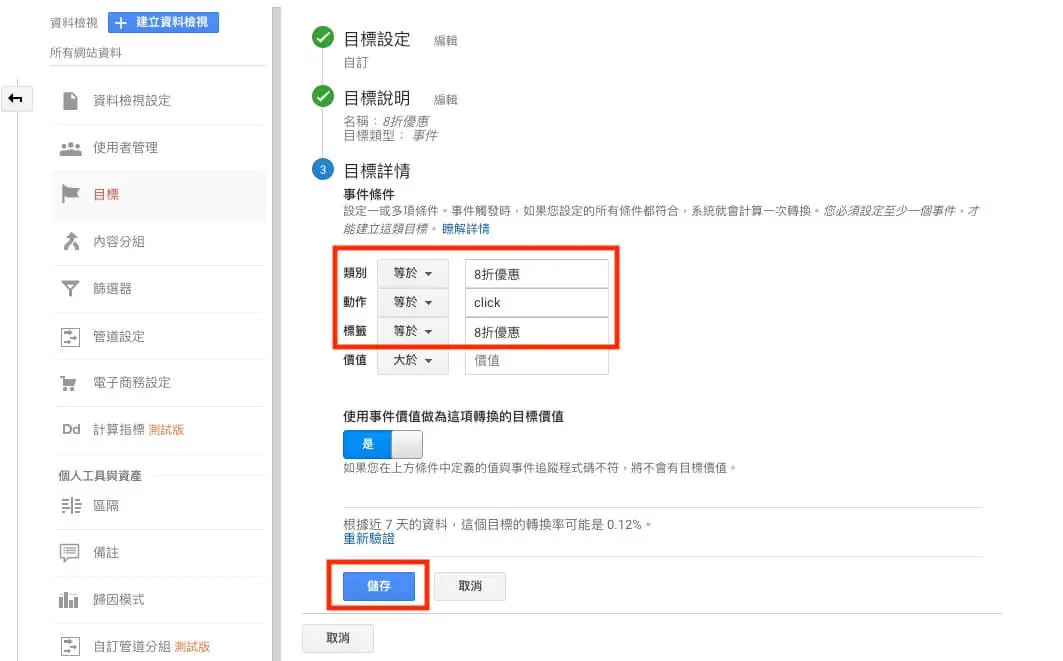Click 取消 button next to 儲存
Screen dimensions: 1063x661
470,586
